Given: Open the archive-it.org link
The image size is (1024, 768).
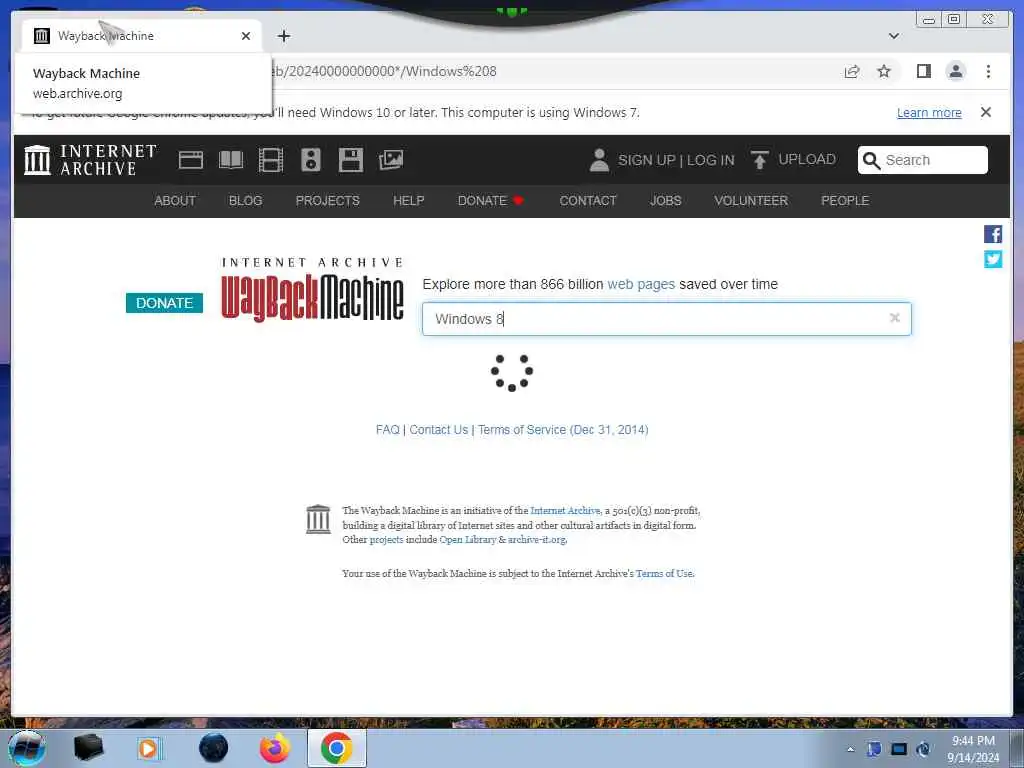Looking at the screenshot, I should (x=537, y=539).
